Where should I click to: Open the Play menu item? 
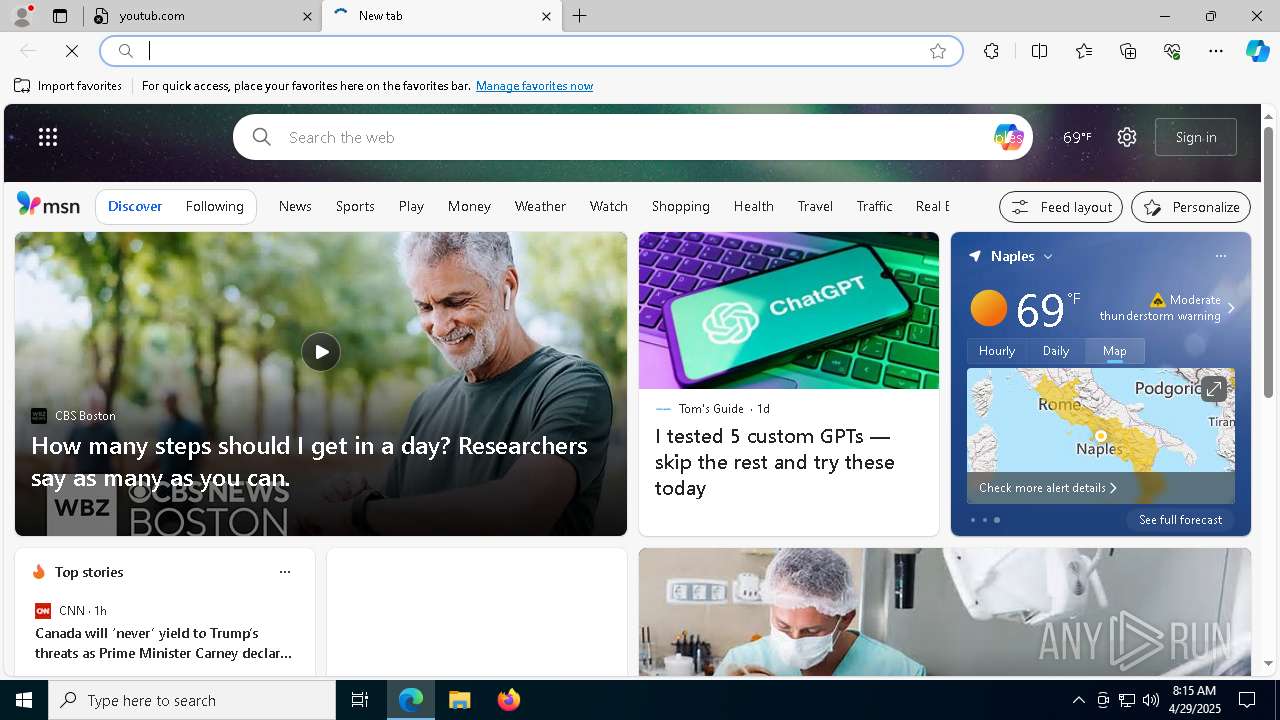point(411,206)
